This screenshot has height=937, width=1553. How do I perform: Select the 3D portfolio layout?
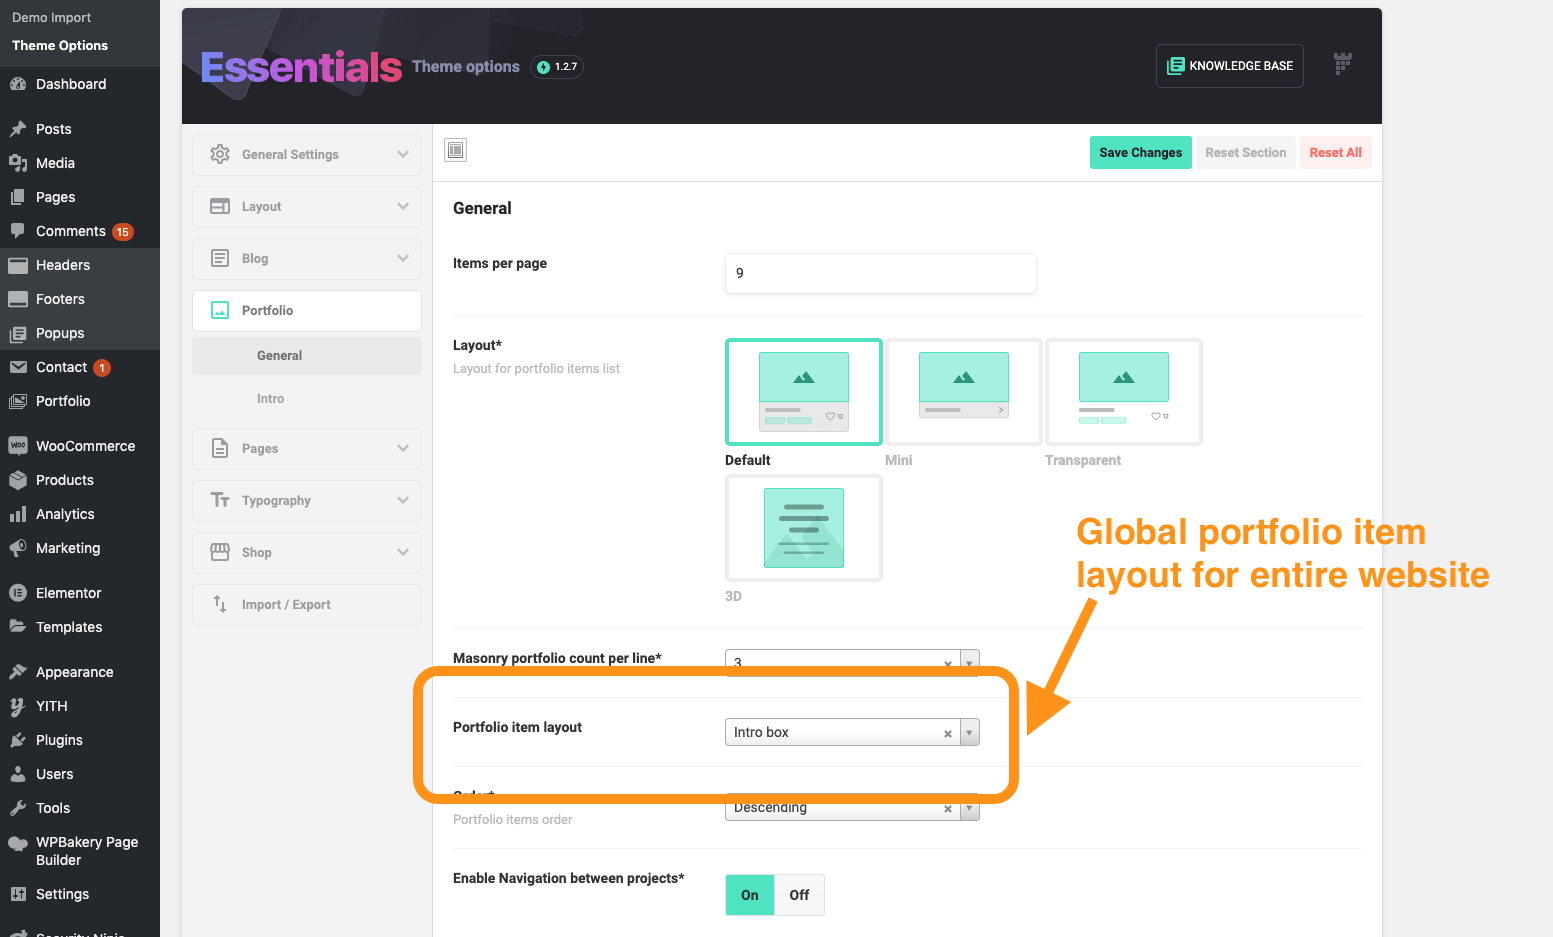(804, 528)
